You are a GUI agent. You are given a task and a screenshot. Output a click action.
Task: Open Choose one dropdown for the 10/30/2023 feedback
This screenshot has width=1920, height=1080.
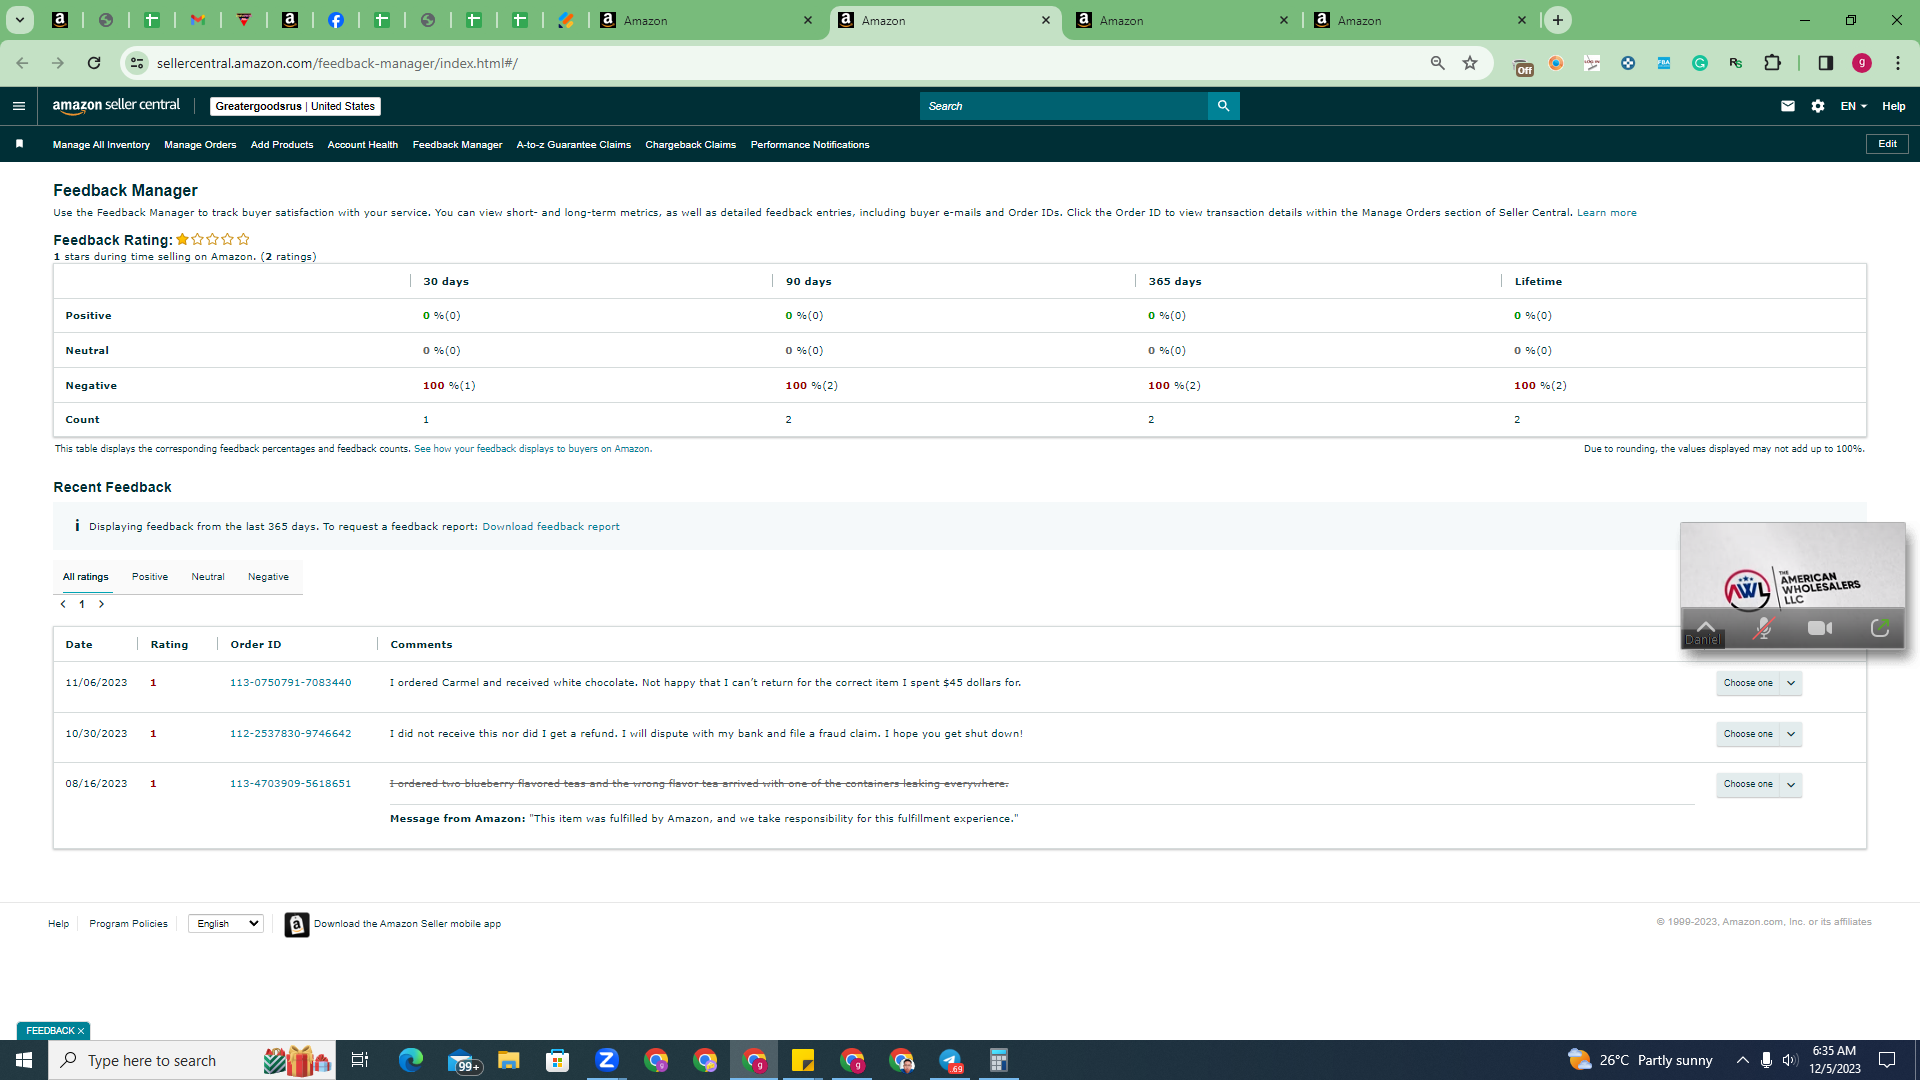click(1759, 734)
